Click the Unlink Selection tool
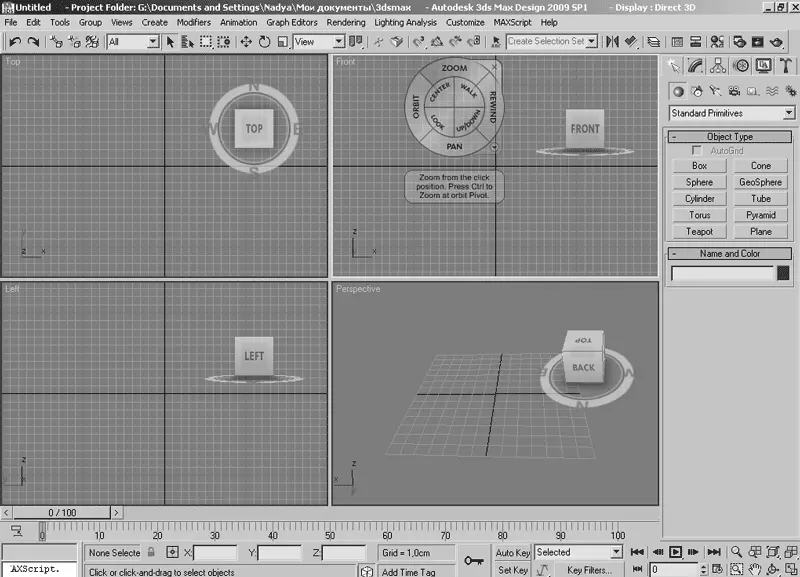This screenshot has height=577, width=800. coord(74,42)
